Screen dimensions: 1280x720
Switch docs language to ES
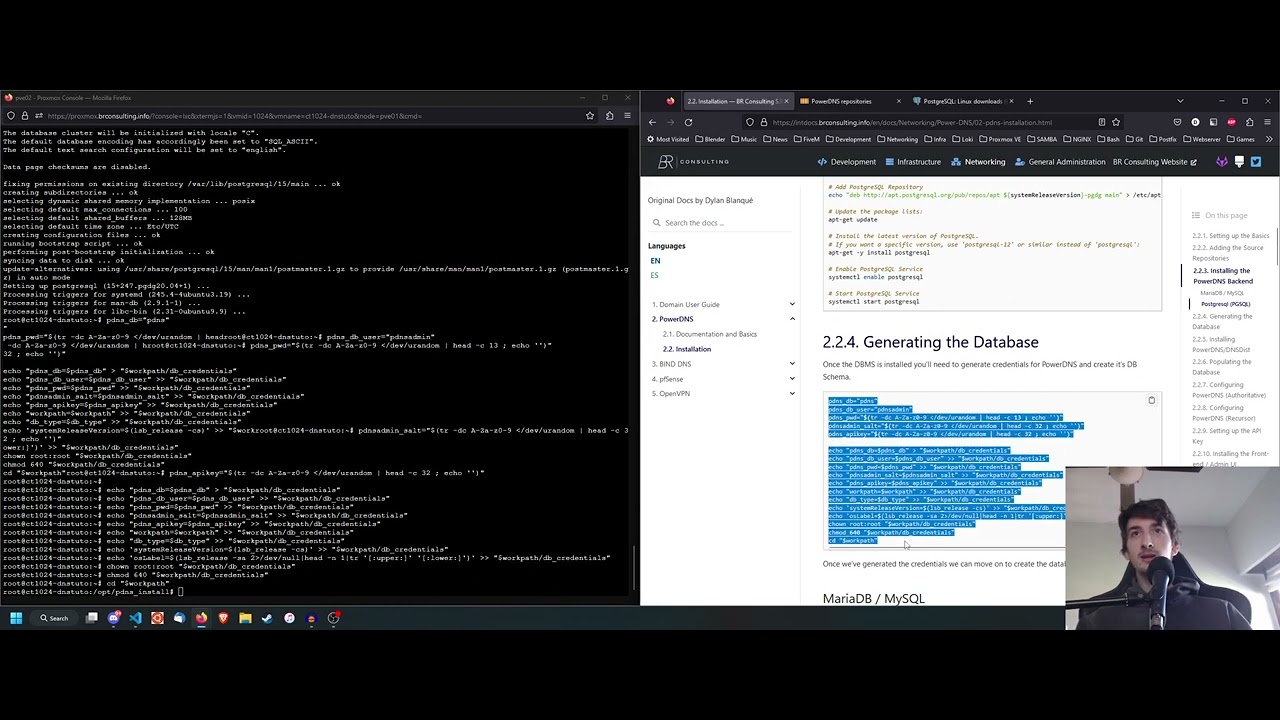(x=654, y=275)
